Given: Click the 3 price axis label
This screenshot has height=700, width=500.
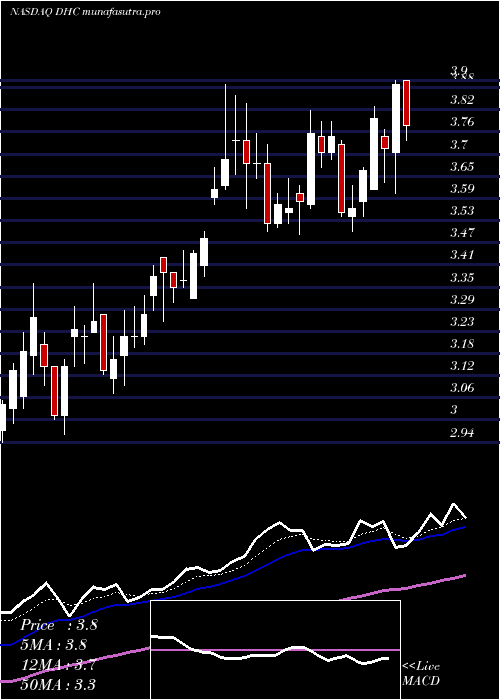Looking at the screenshot, I should [x=454, y=410].
